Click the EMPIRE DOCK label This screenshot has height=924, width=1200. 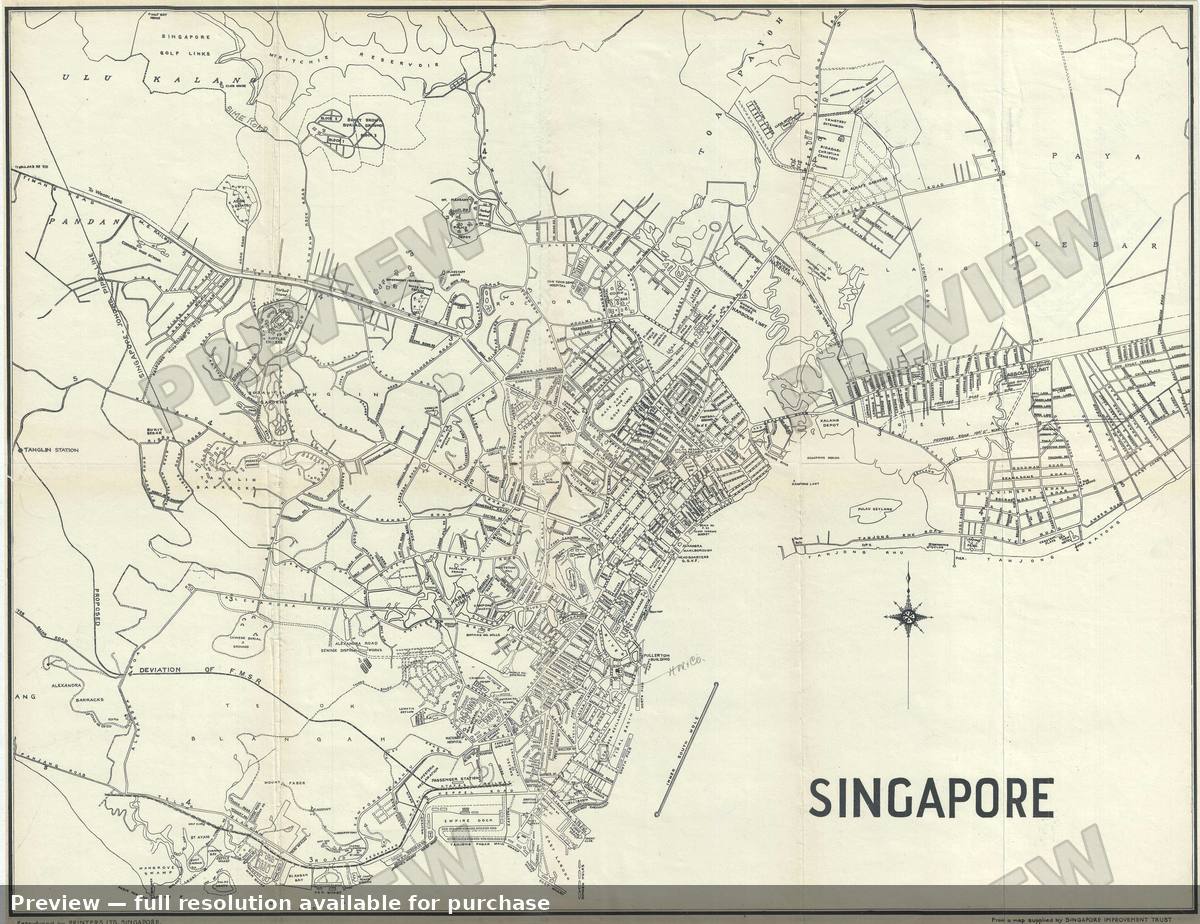470,819
